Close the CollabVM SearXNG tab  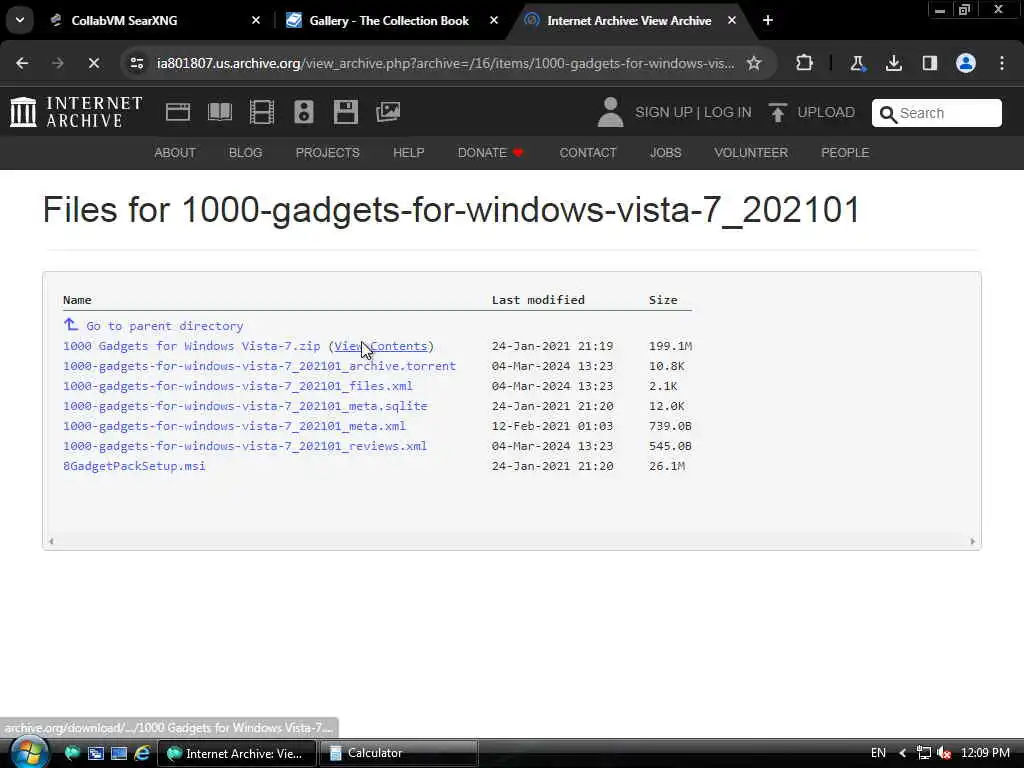pyautogui.click(x=256, y=21)
